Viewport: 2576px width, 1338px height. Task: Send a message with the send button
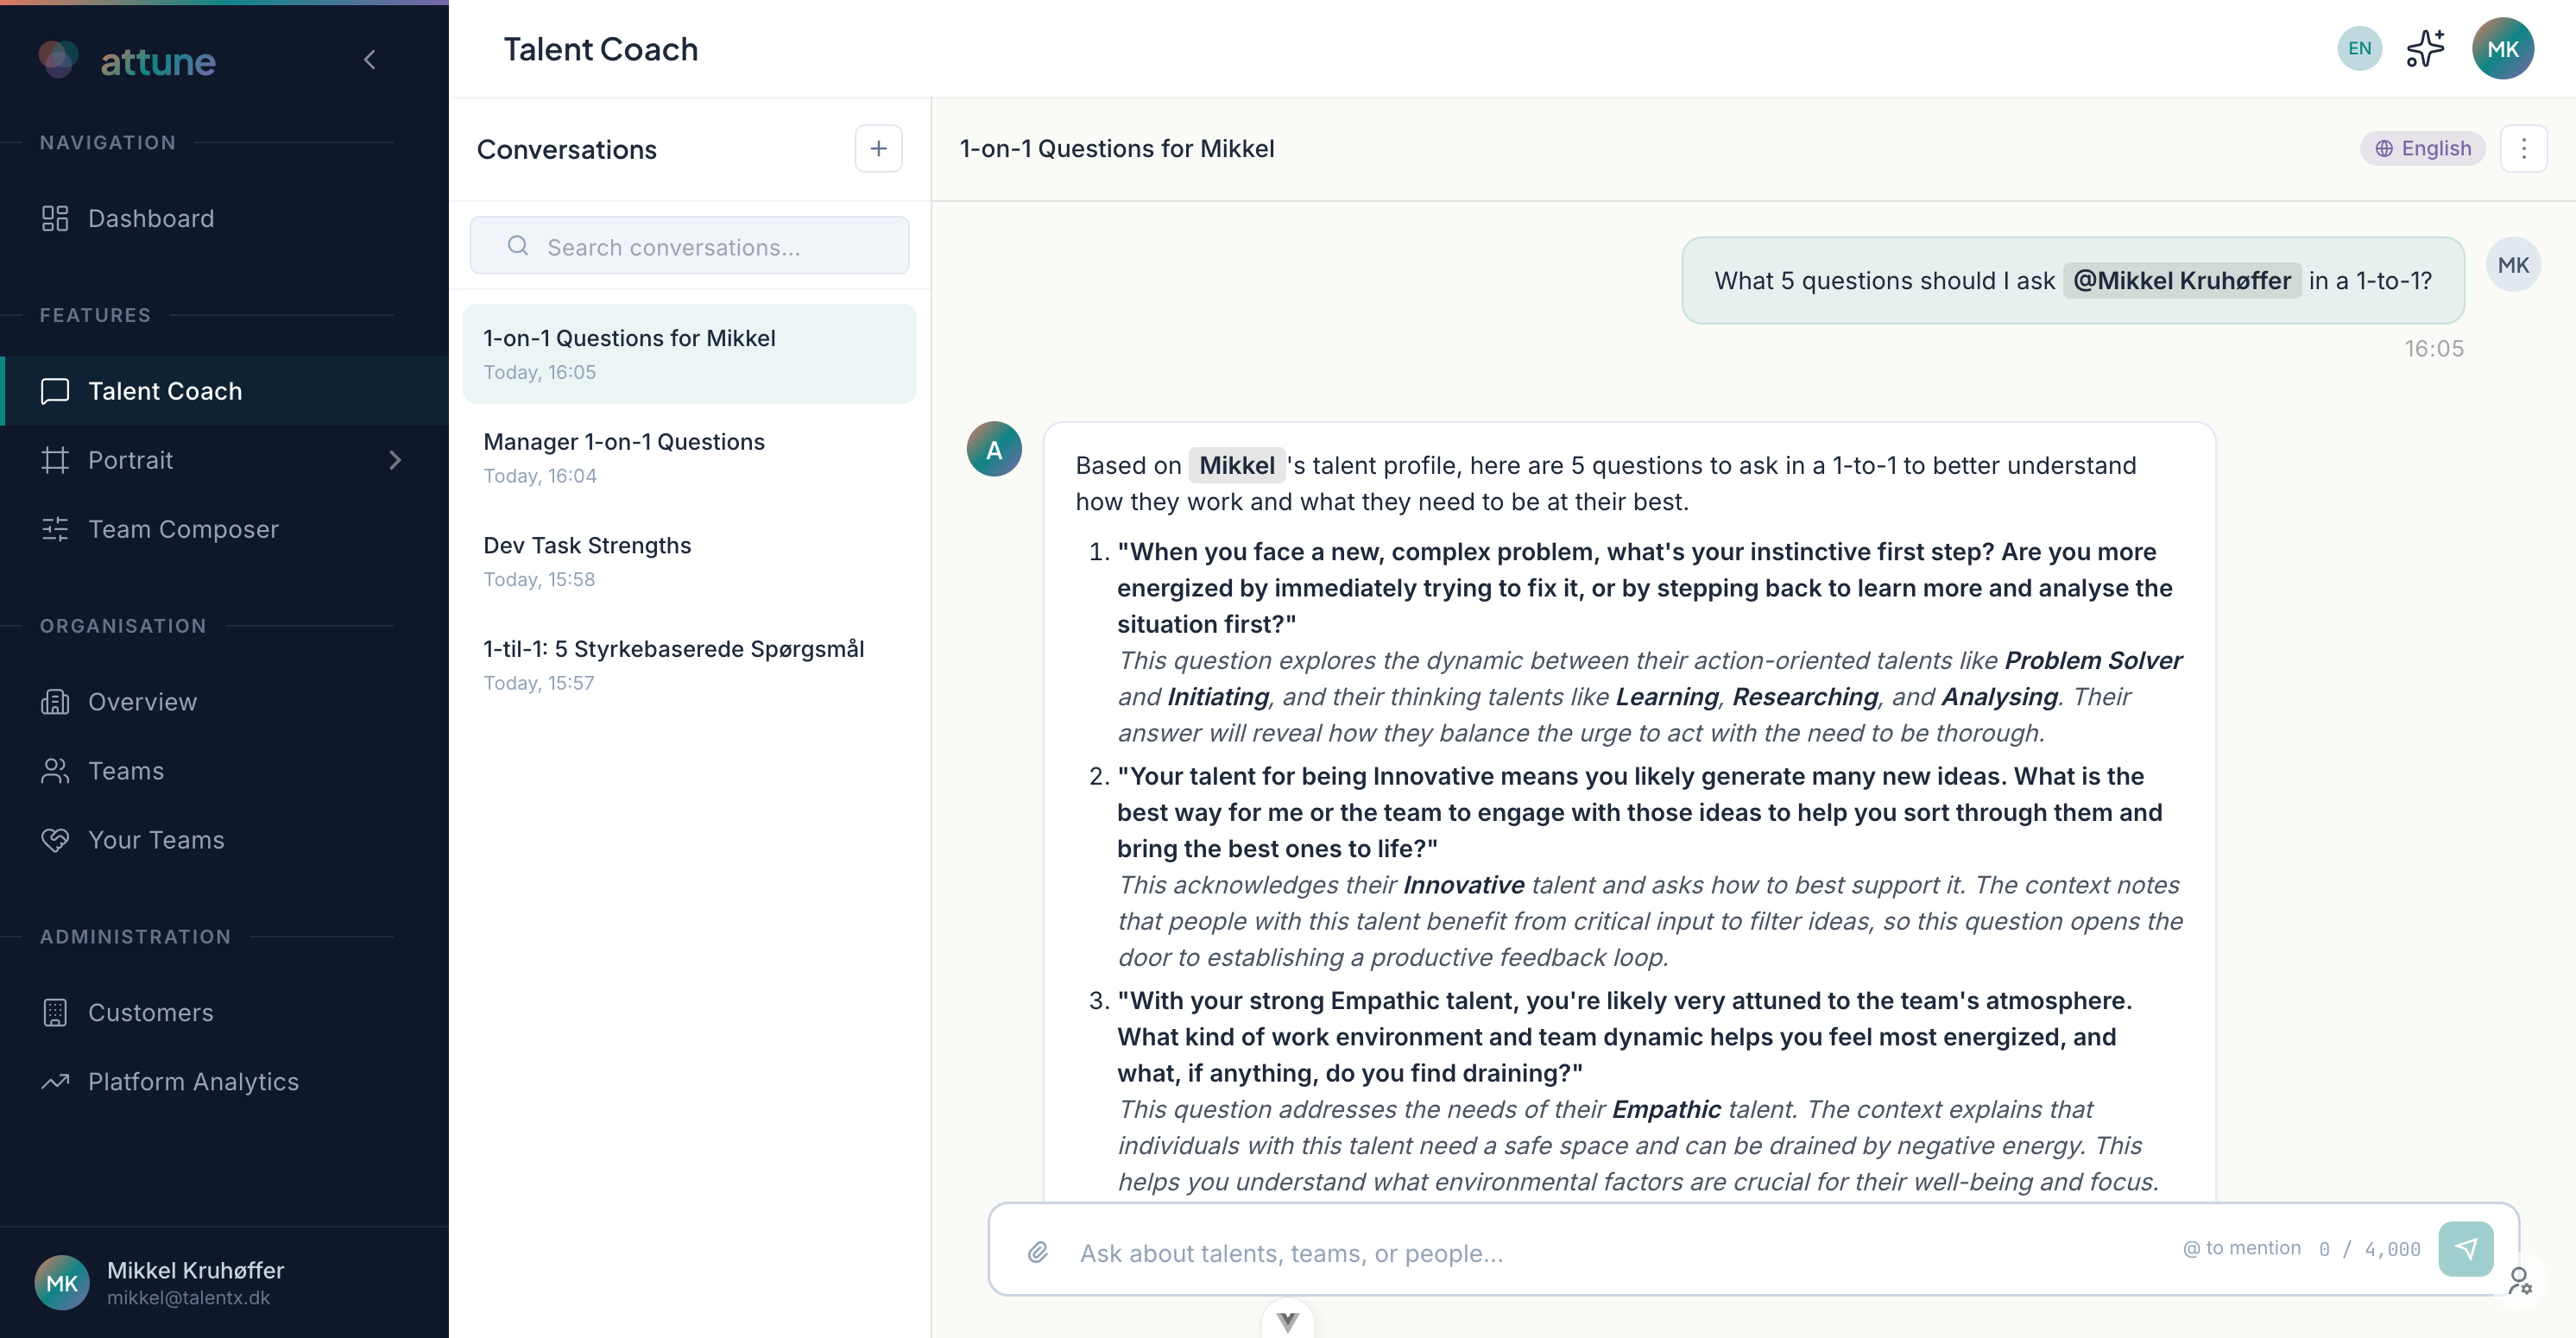2466,1249
